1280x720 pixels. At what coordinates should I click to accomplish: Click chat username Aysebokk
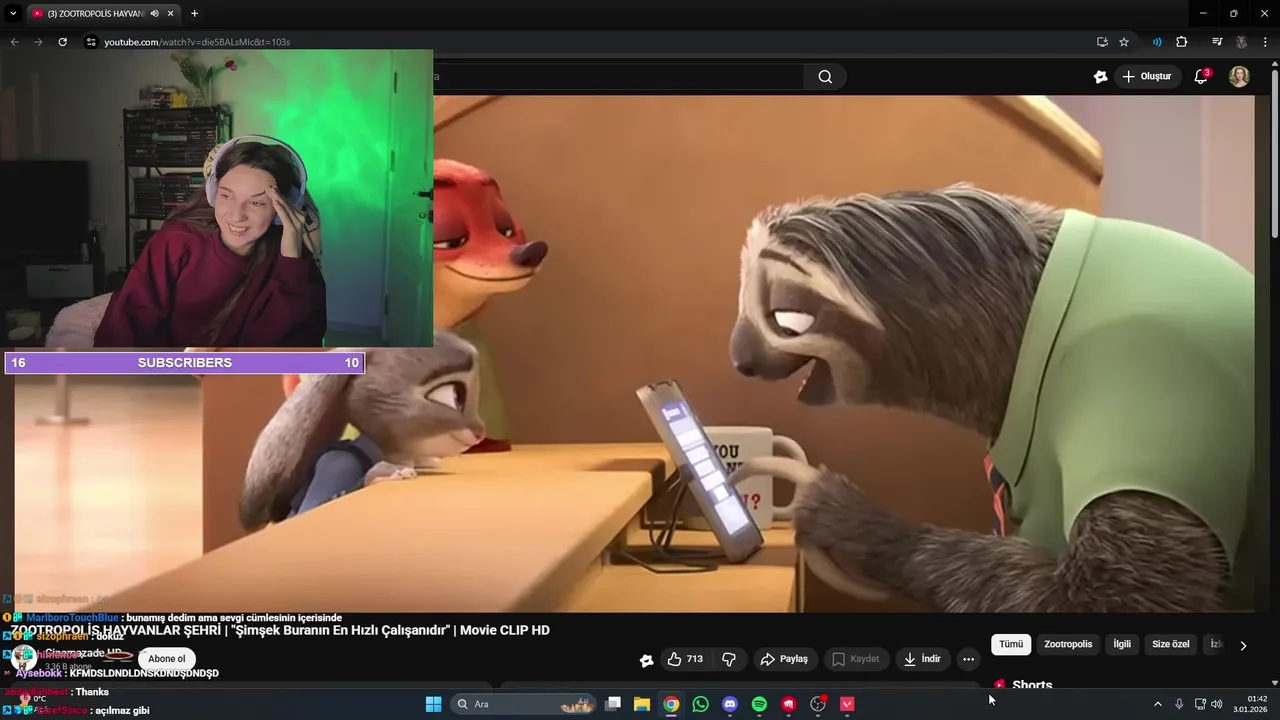click(39, 673)
